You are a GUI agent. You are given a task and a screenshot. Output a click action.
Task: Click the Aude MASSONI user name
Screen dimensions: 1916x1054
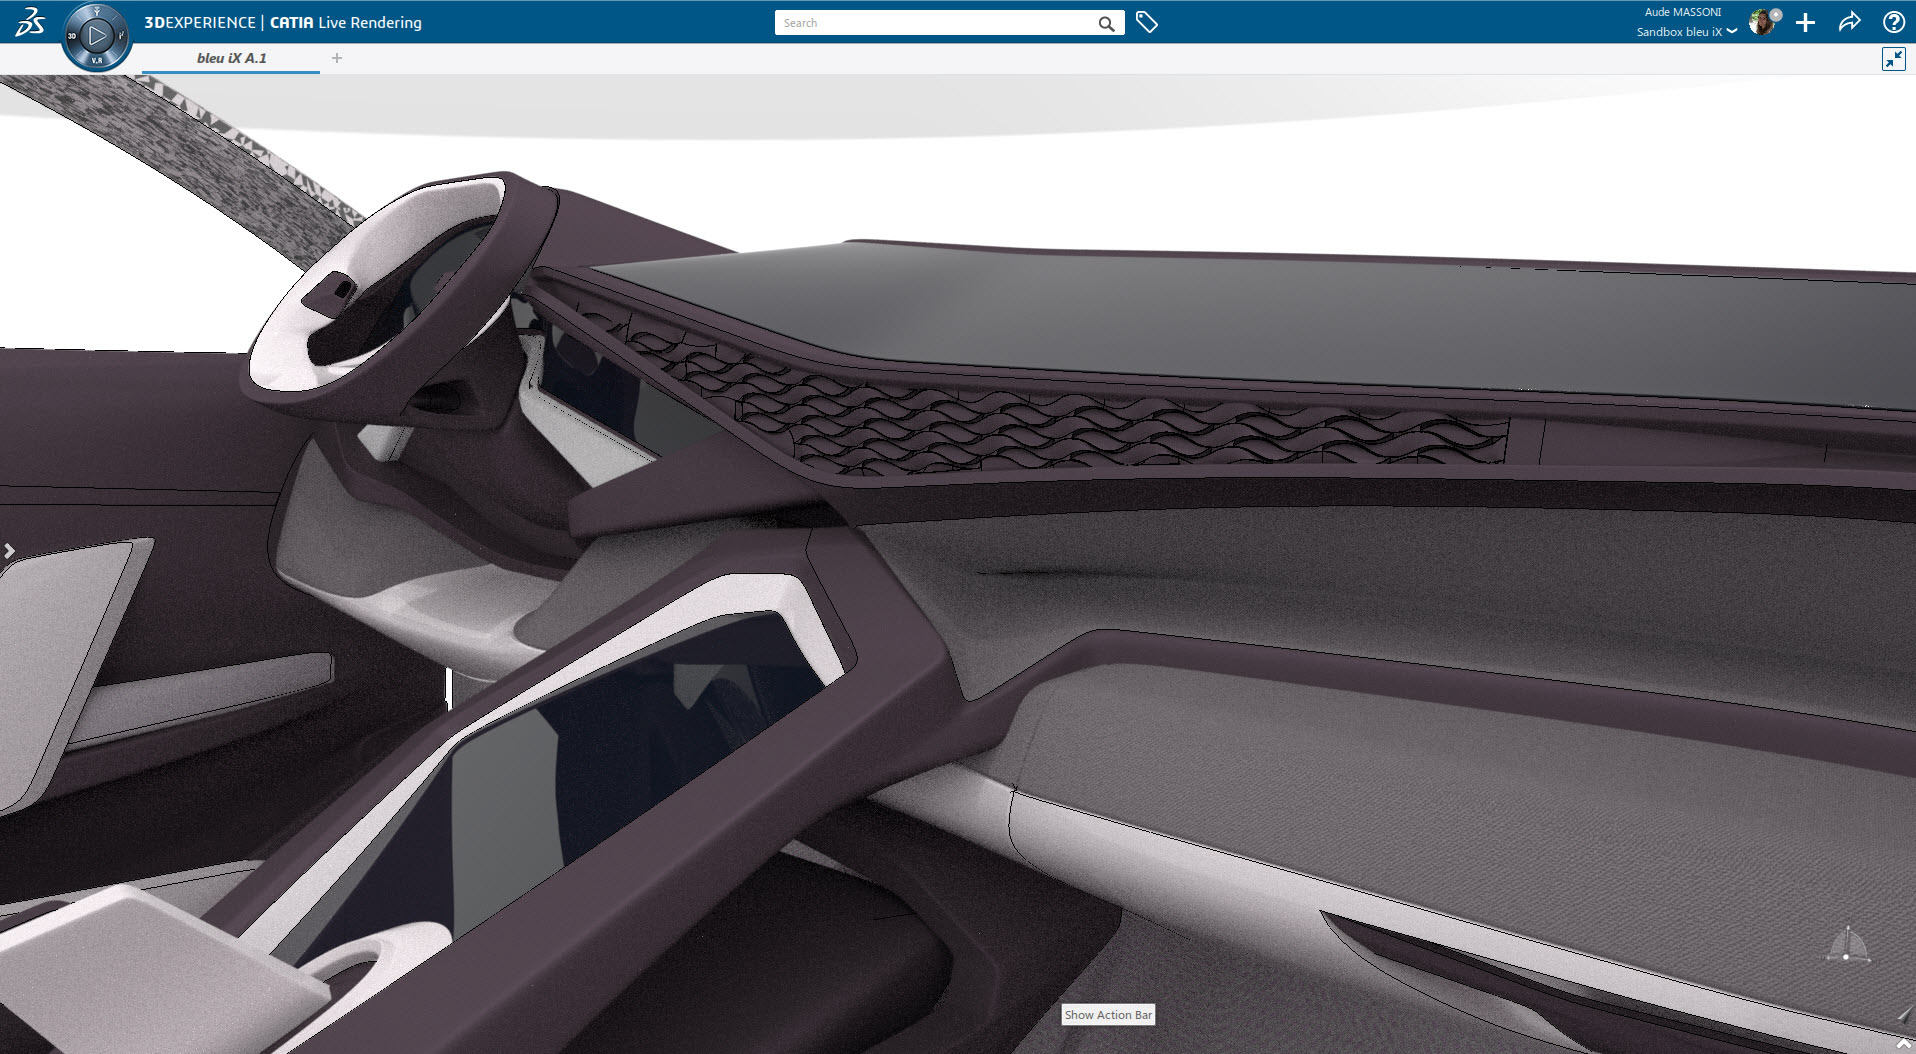coord(1683,12)
